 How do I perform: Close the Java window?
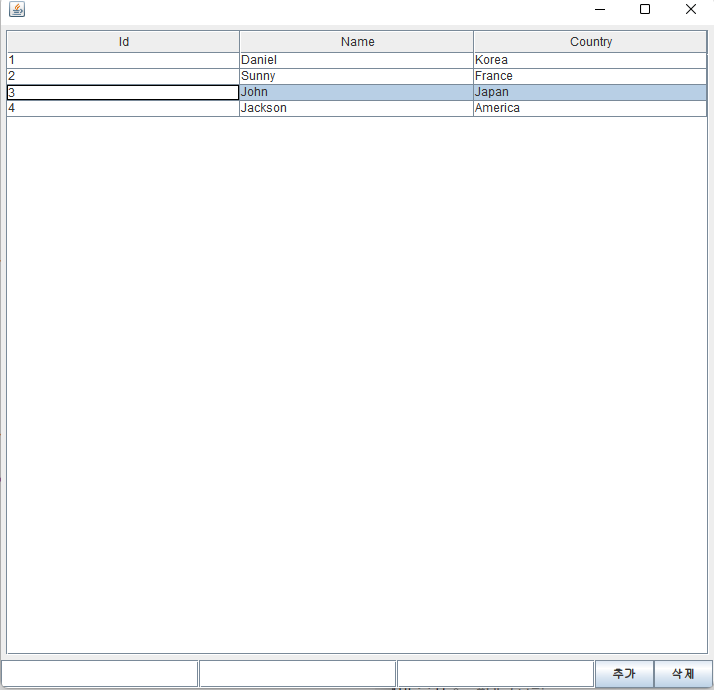click(x=691, y=9)
